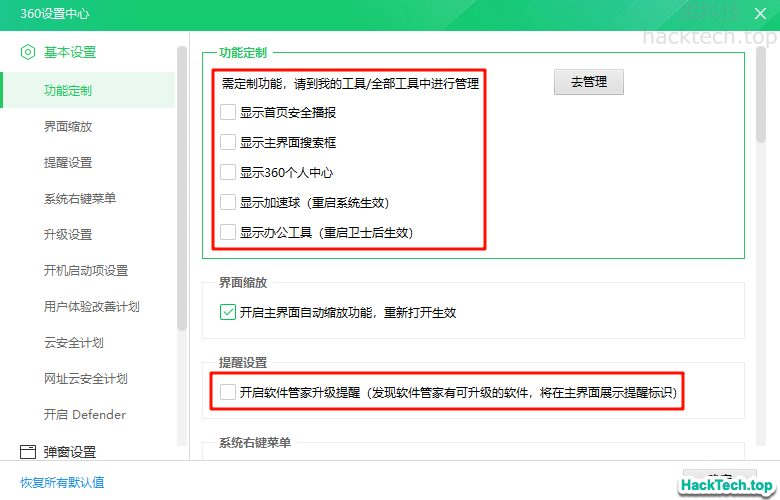Click the 去管理 button
This screenshot has height=500, width=780.
[589, 82]
